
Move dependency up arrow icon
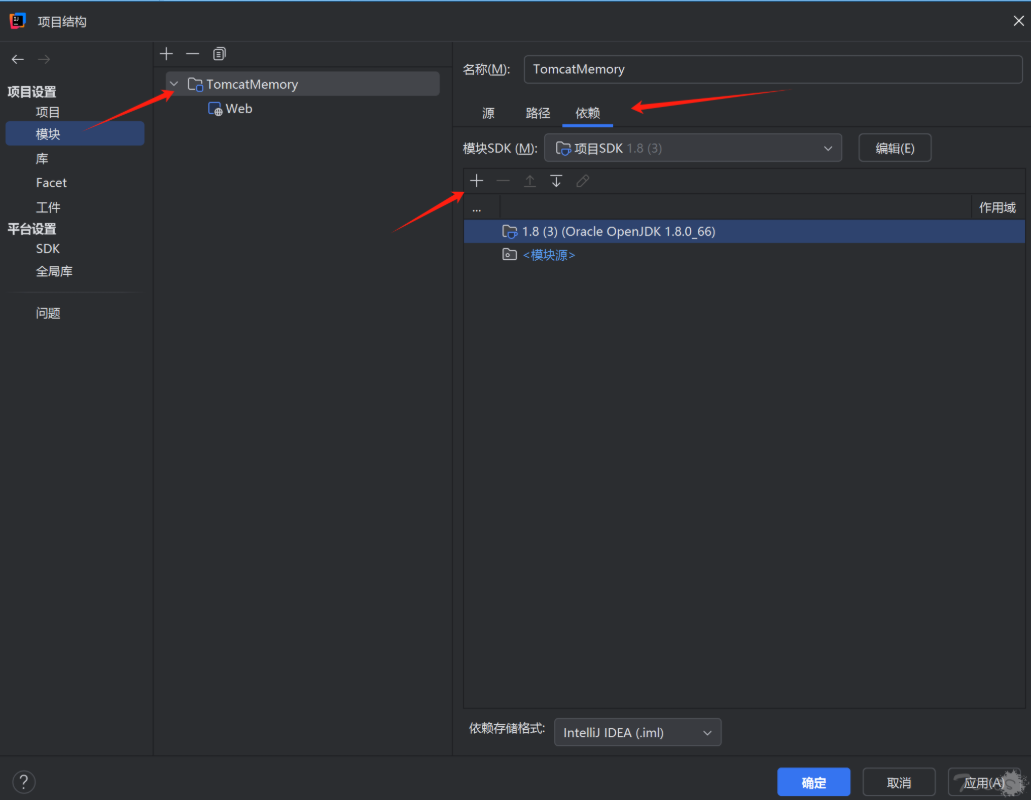tap(530, 181)
